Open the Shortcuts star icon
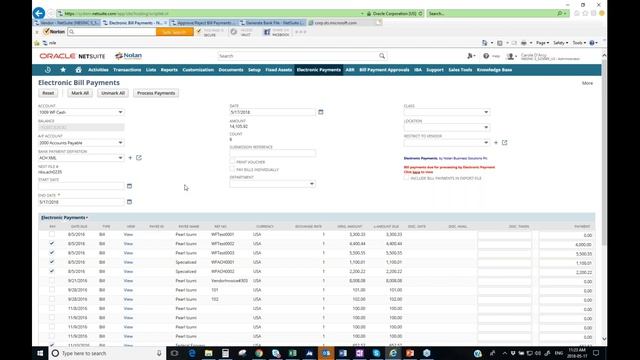640x360 pixels. (63, 70)
